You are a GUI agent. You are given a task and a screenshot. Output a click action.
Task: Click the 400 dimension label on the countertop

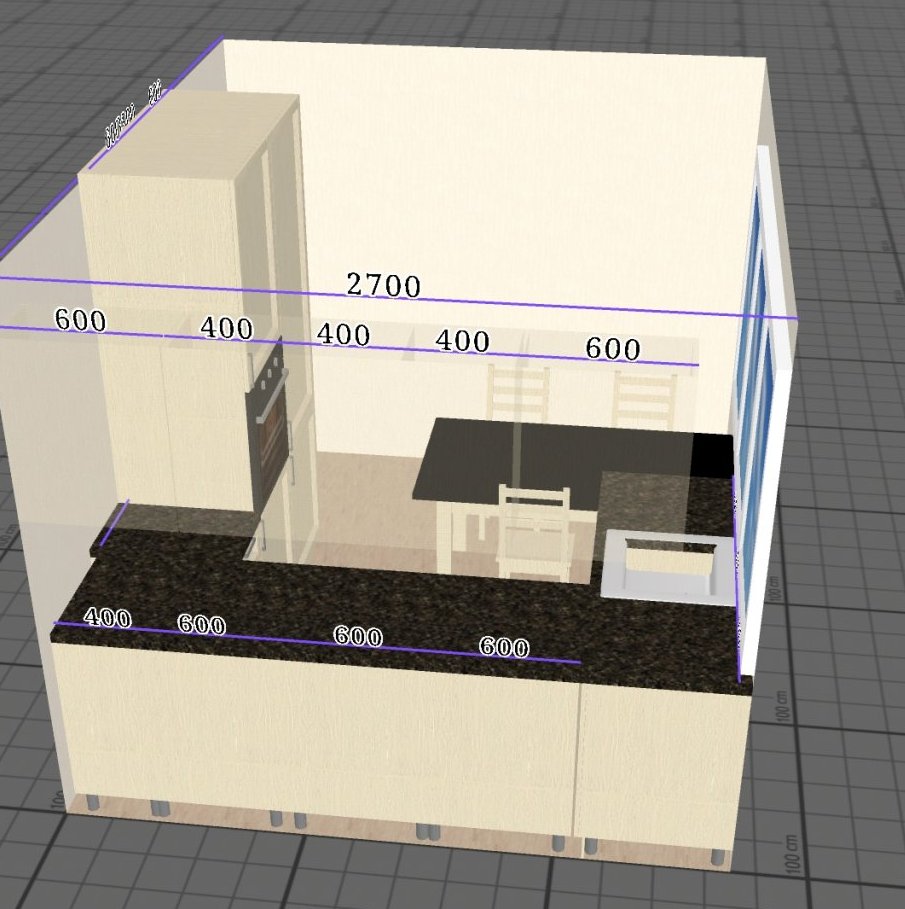coord(107,618)
